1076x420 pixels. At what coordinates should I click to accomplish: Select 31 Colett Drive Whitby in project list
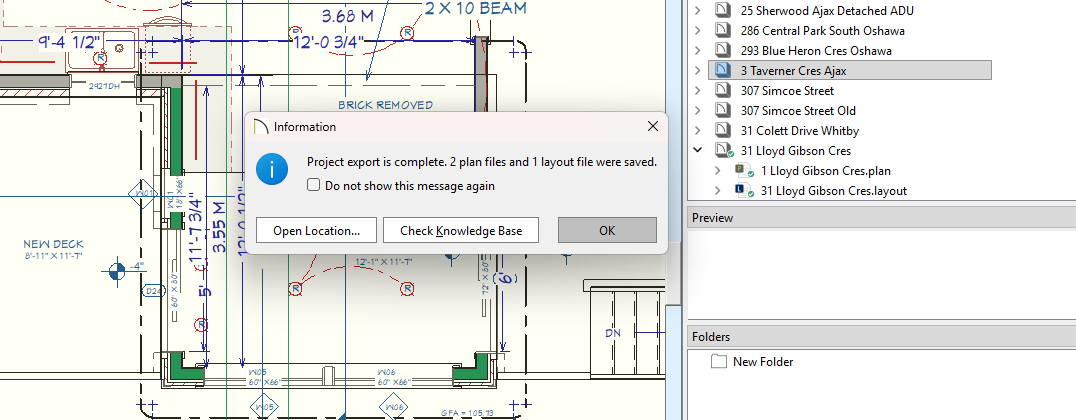[x=799, y=131]
